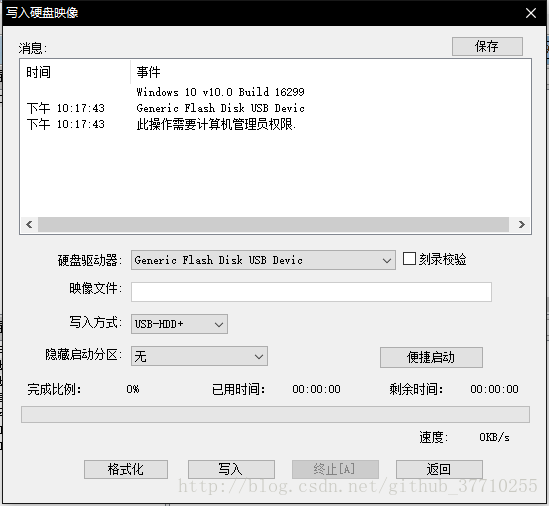Viewport: 549px width, 506px height.
Task: Select the '此操作需要计算机管理员权限' log row
Action: click(x=216, y=124)
